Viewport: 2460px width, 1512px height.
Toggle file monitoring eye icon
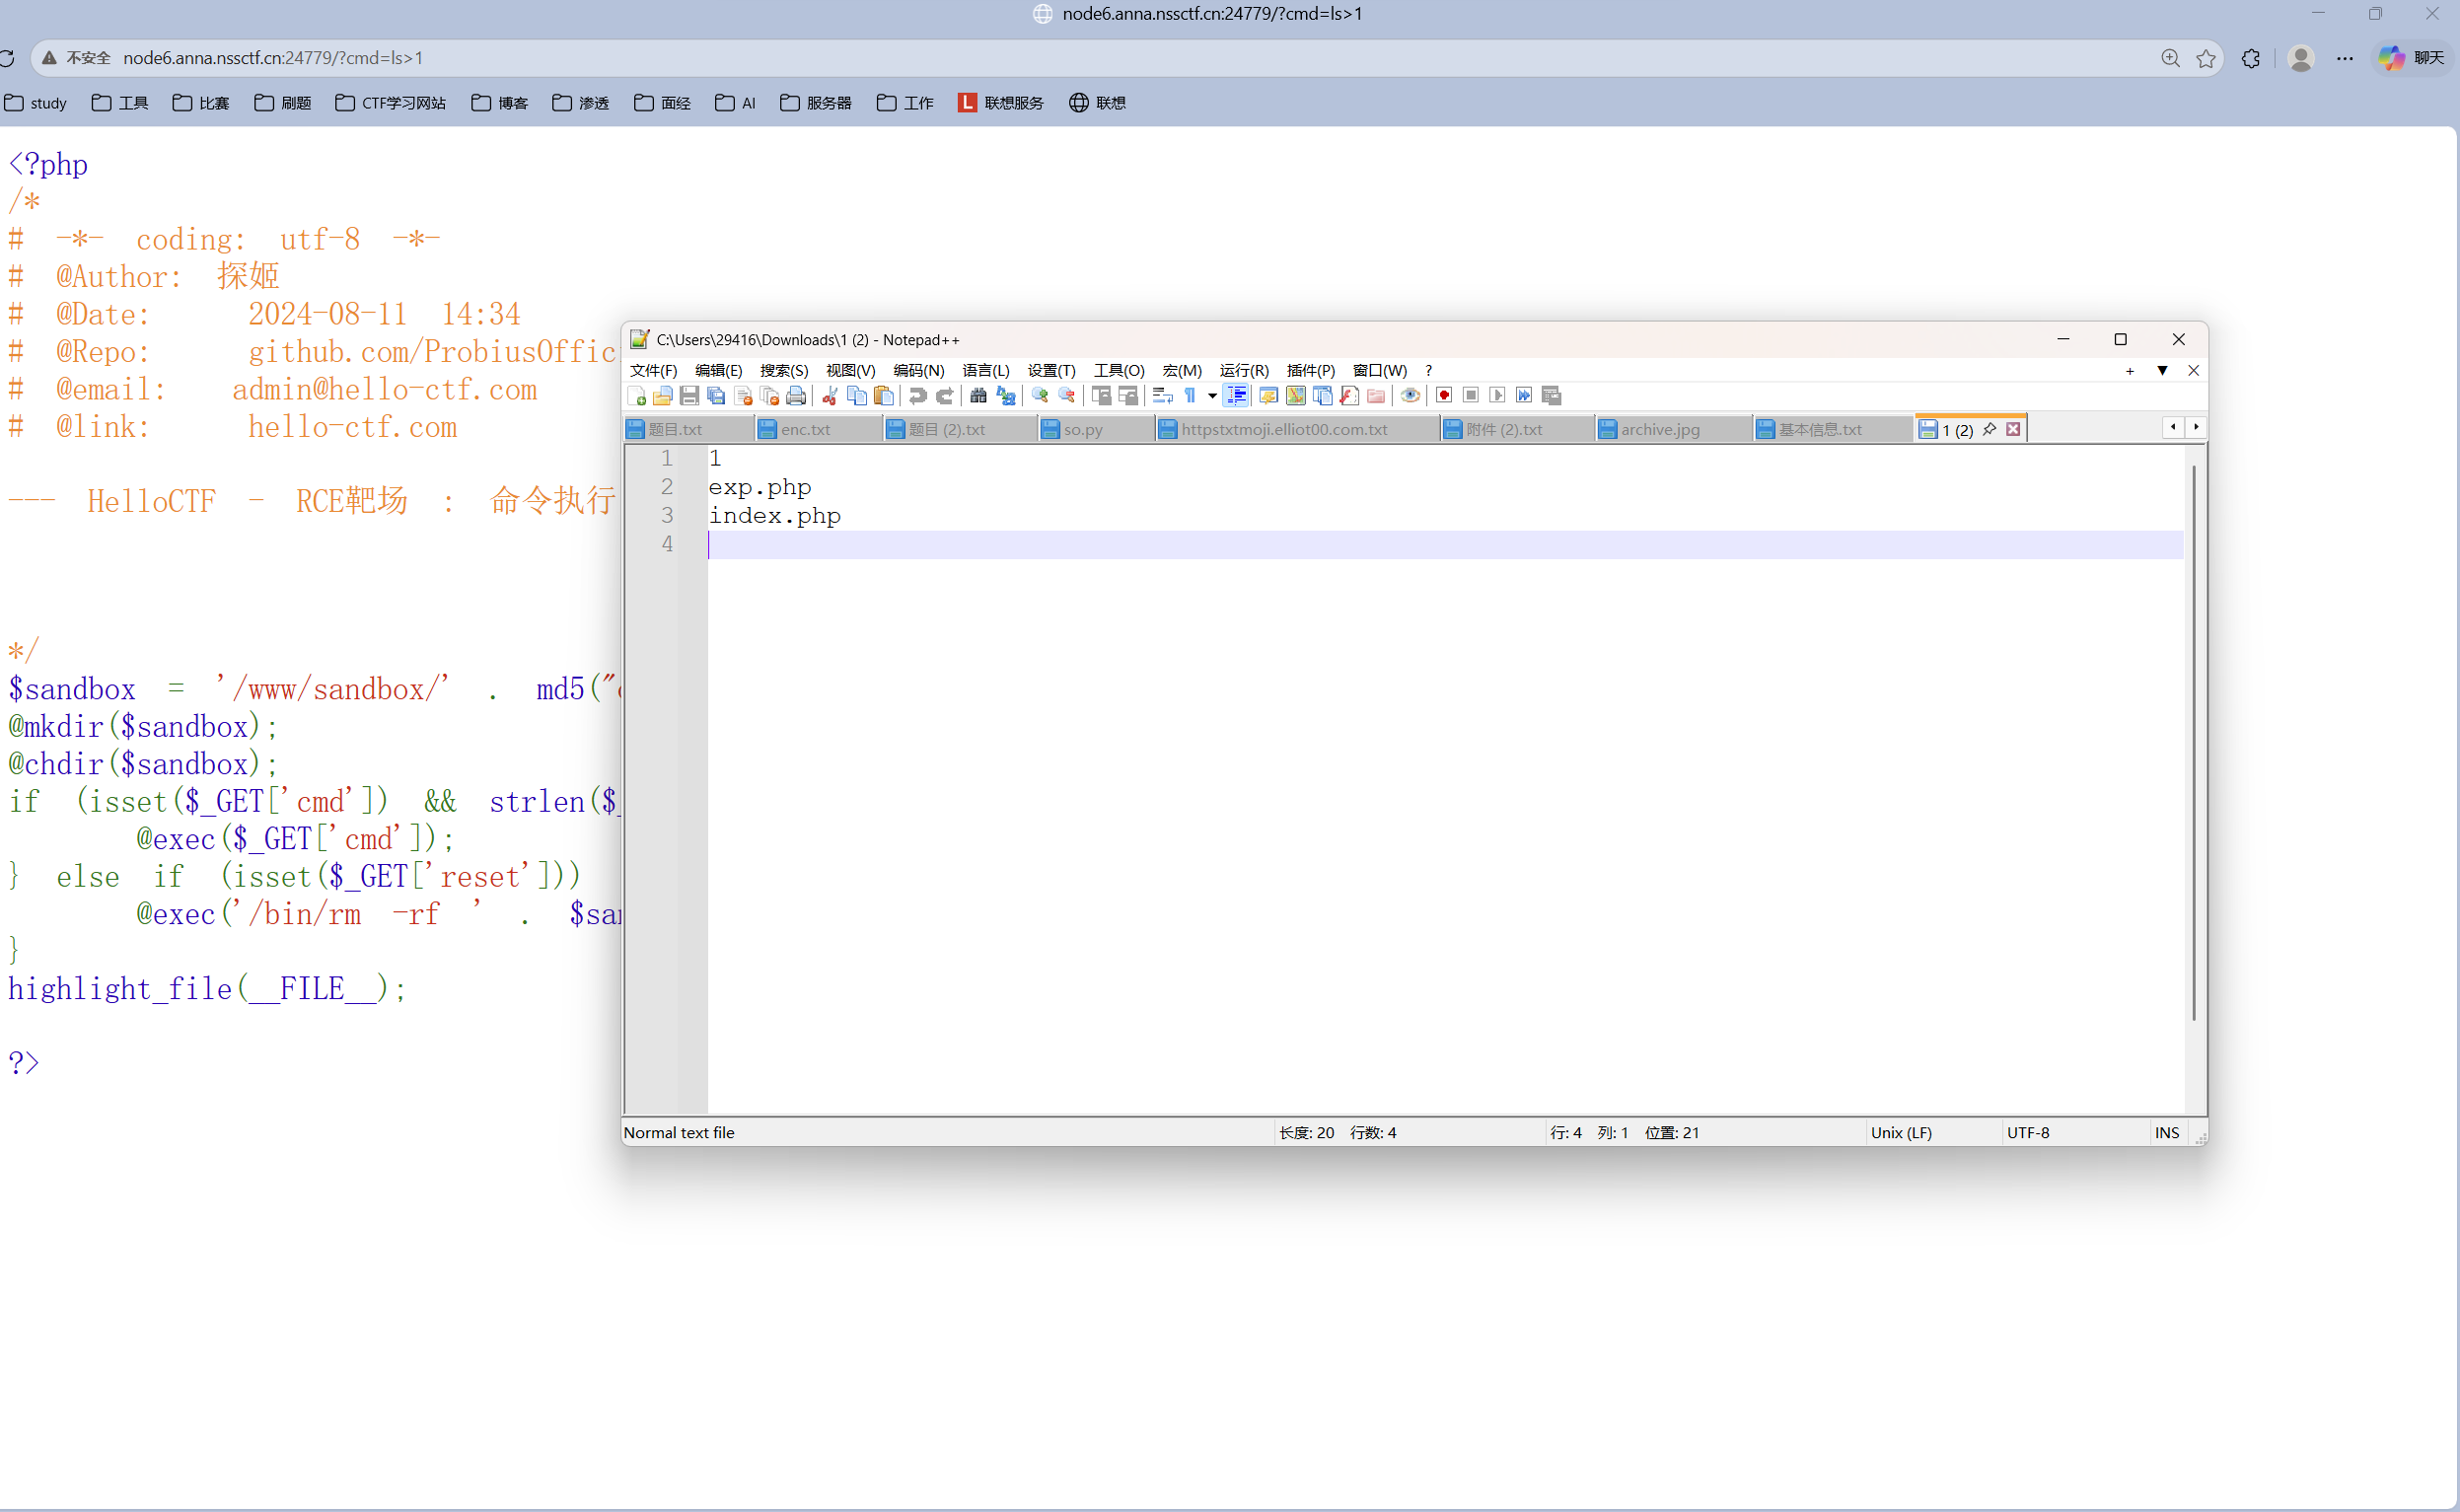(x=1410, y=396)
